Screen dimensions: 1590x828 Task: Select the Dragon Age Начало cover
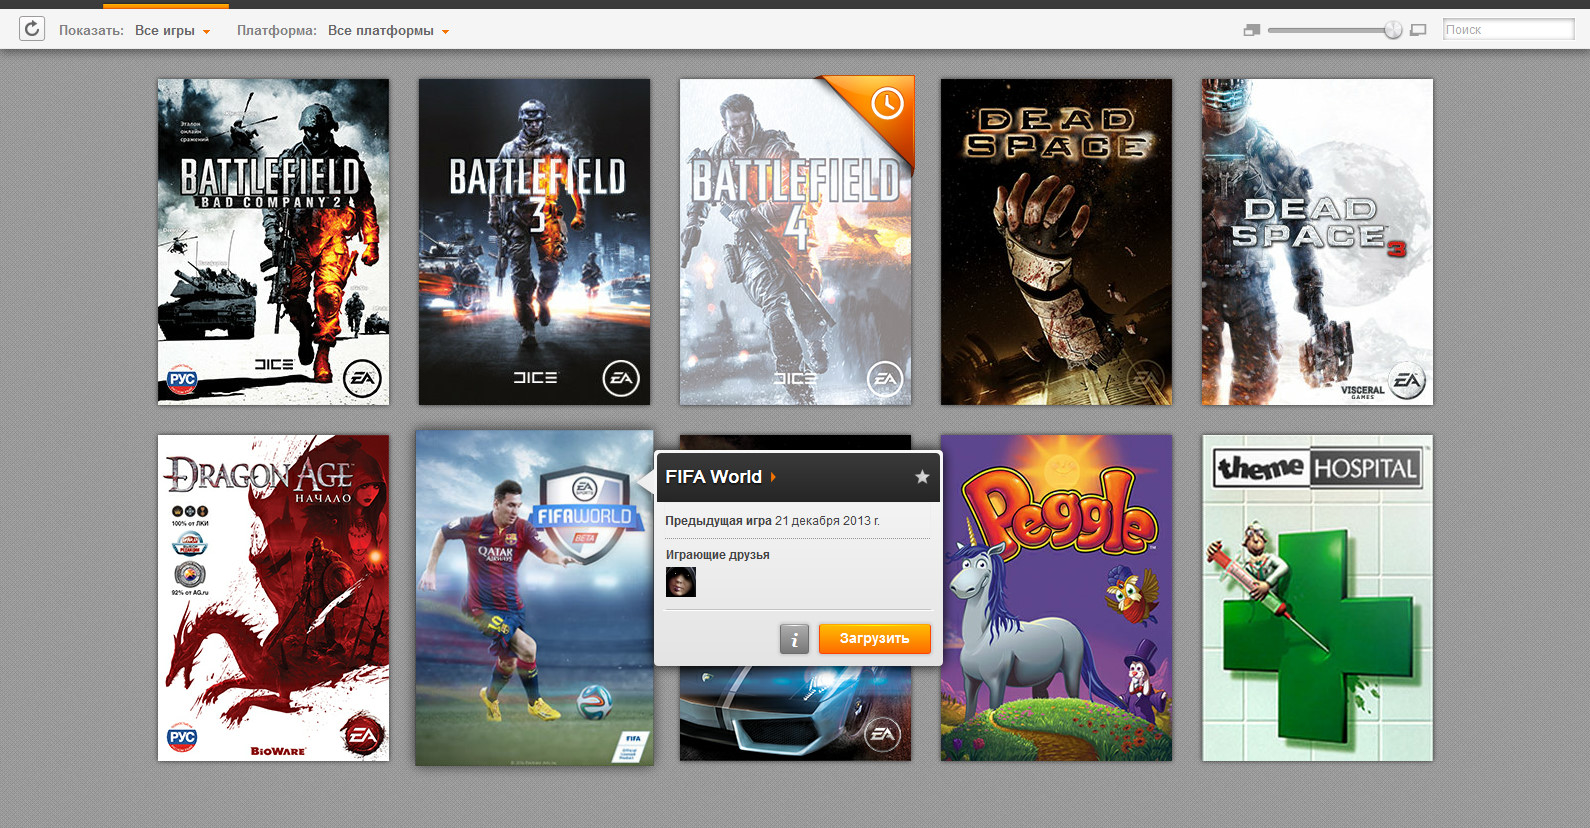(x=273, y=598)
